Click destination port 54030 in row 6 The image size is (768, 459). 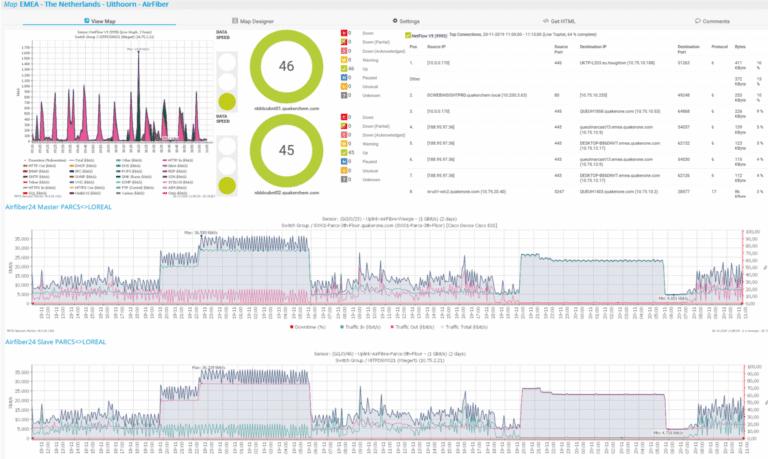click(683, 159)
